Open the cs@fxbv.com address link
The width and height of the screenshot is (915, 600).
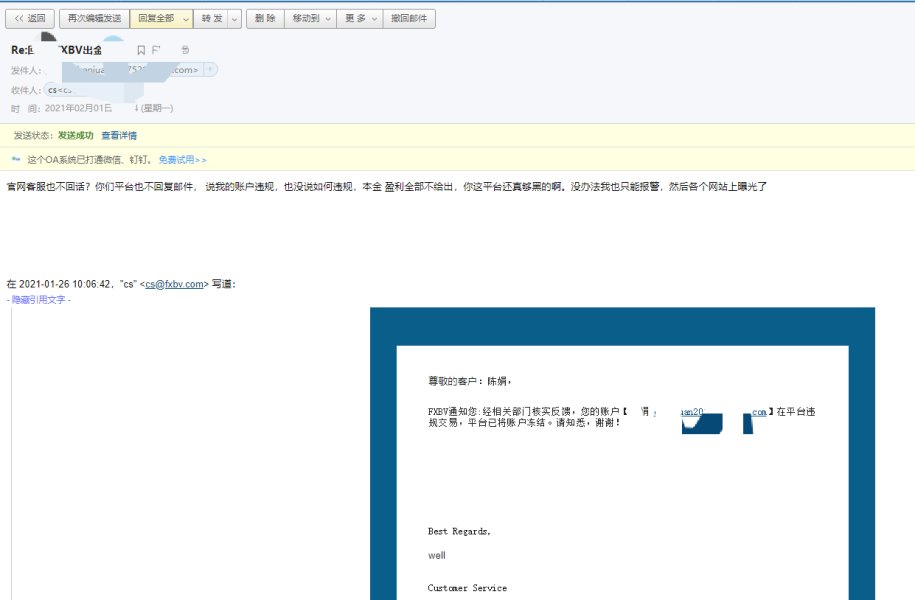click(174, 284)
